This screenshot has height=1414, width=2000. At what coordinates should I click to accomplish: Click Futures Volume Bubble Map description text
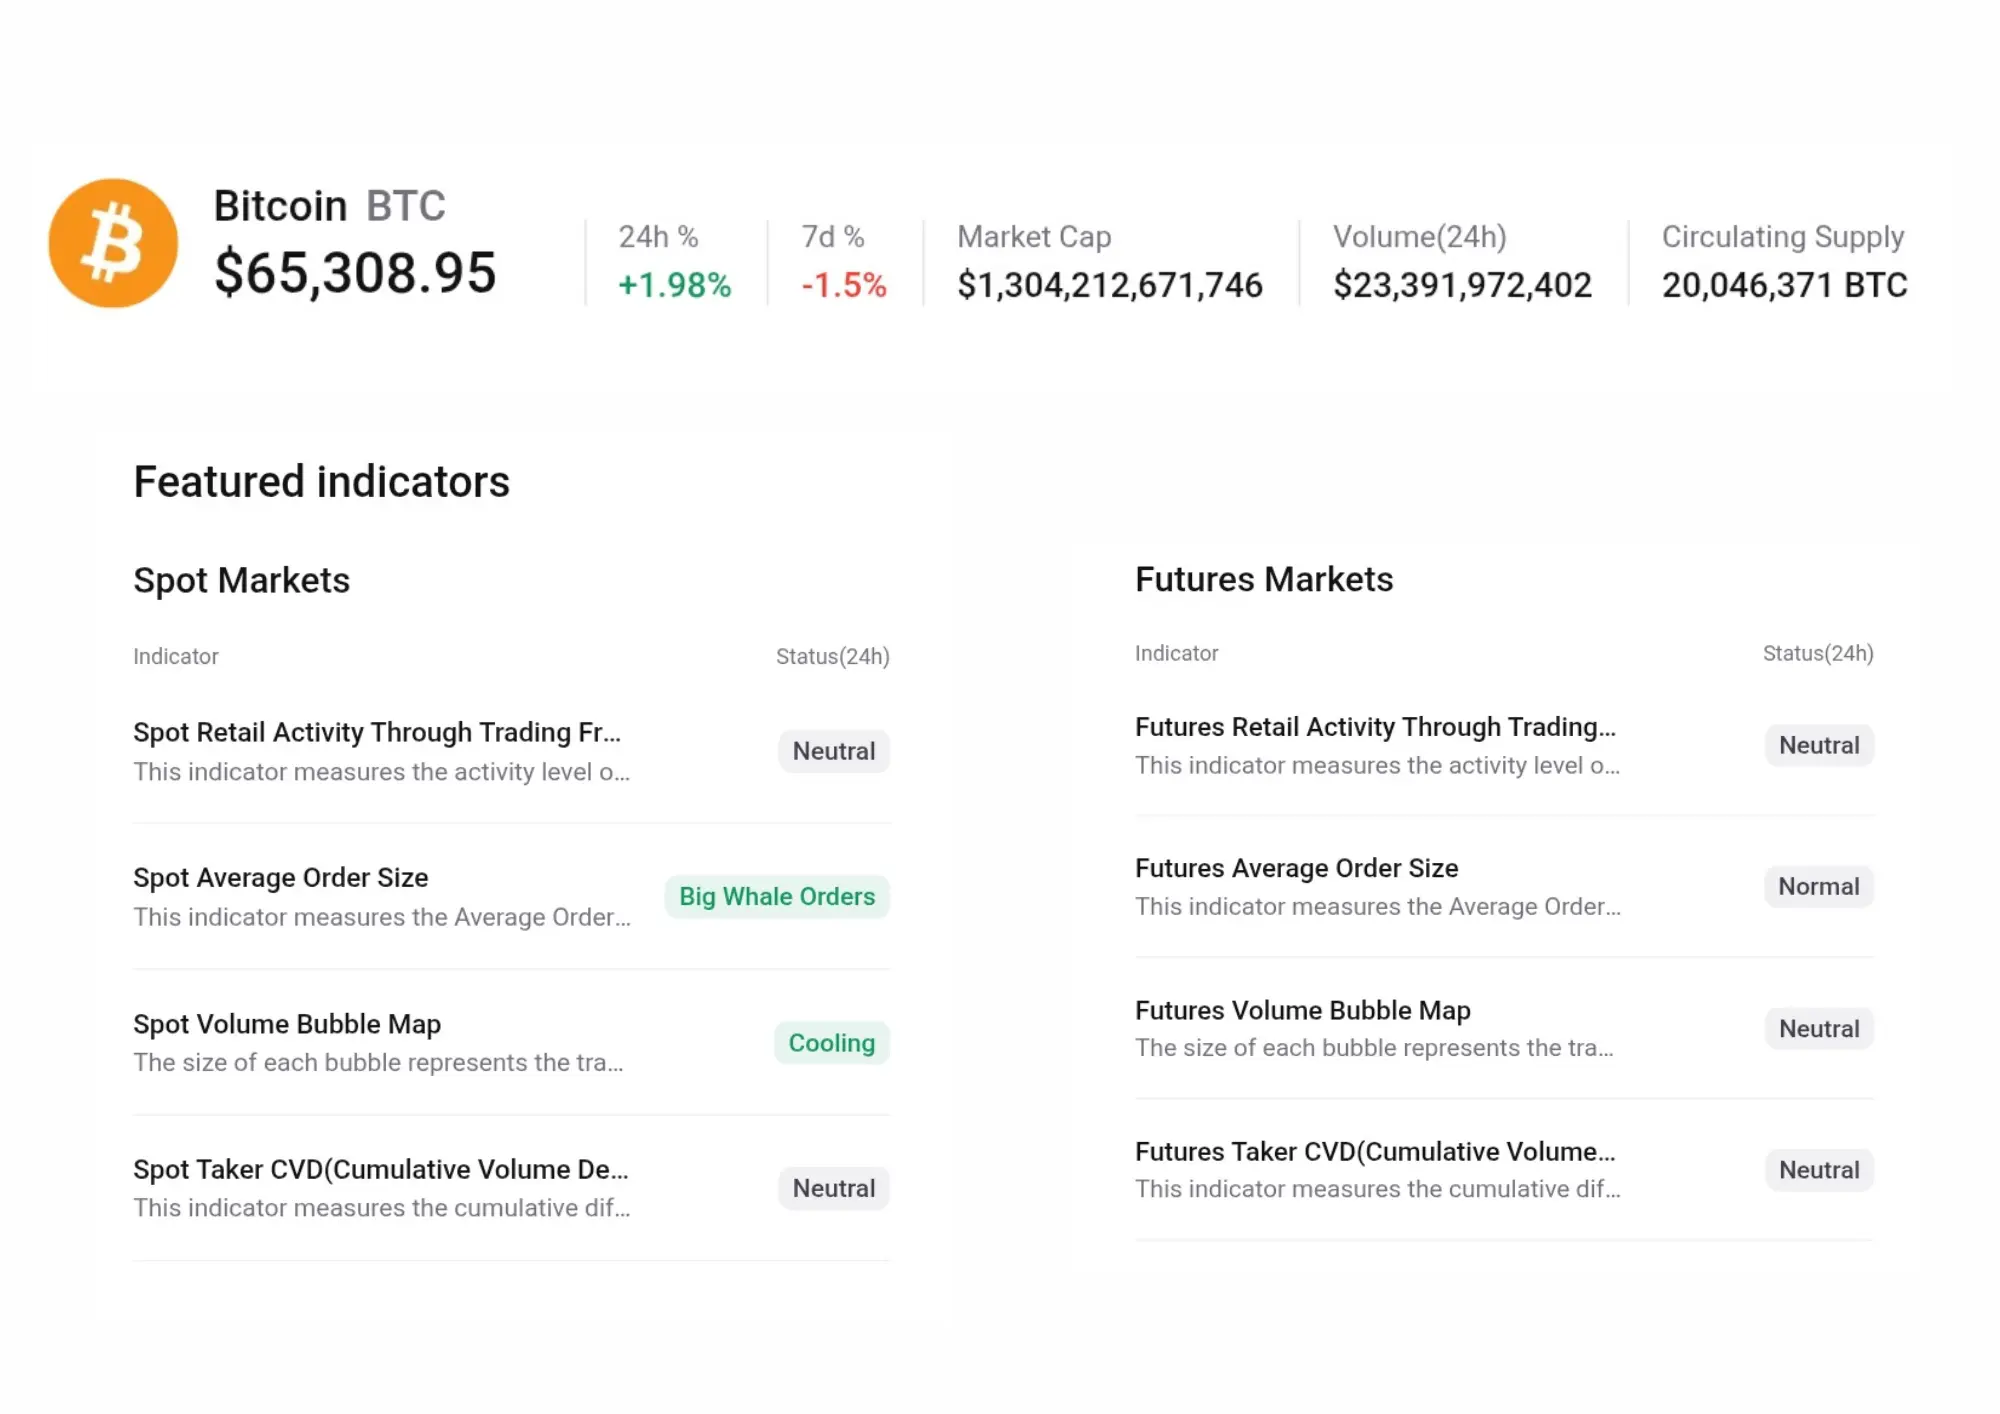pos(1374,1048)
